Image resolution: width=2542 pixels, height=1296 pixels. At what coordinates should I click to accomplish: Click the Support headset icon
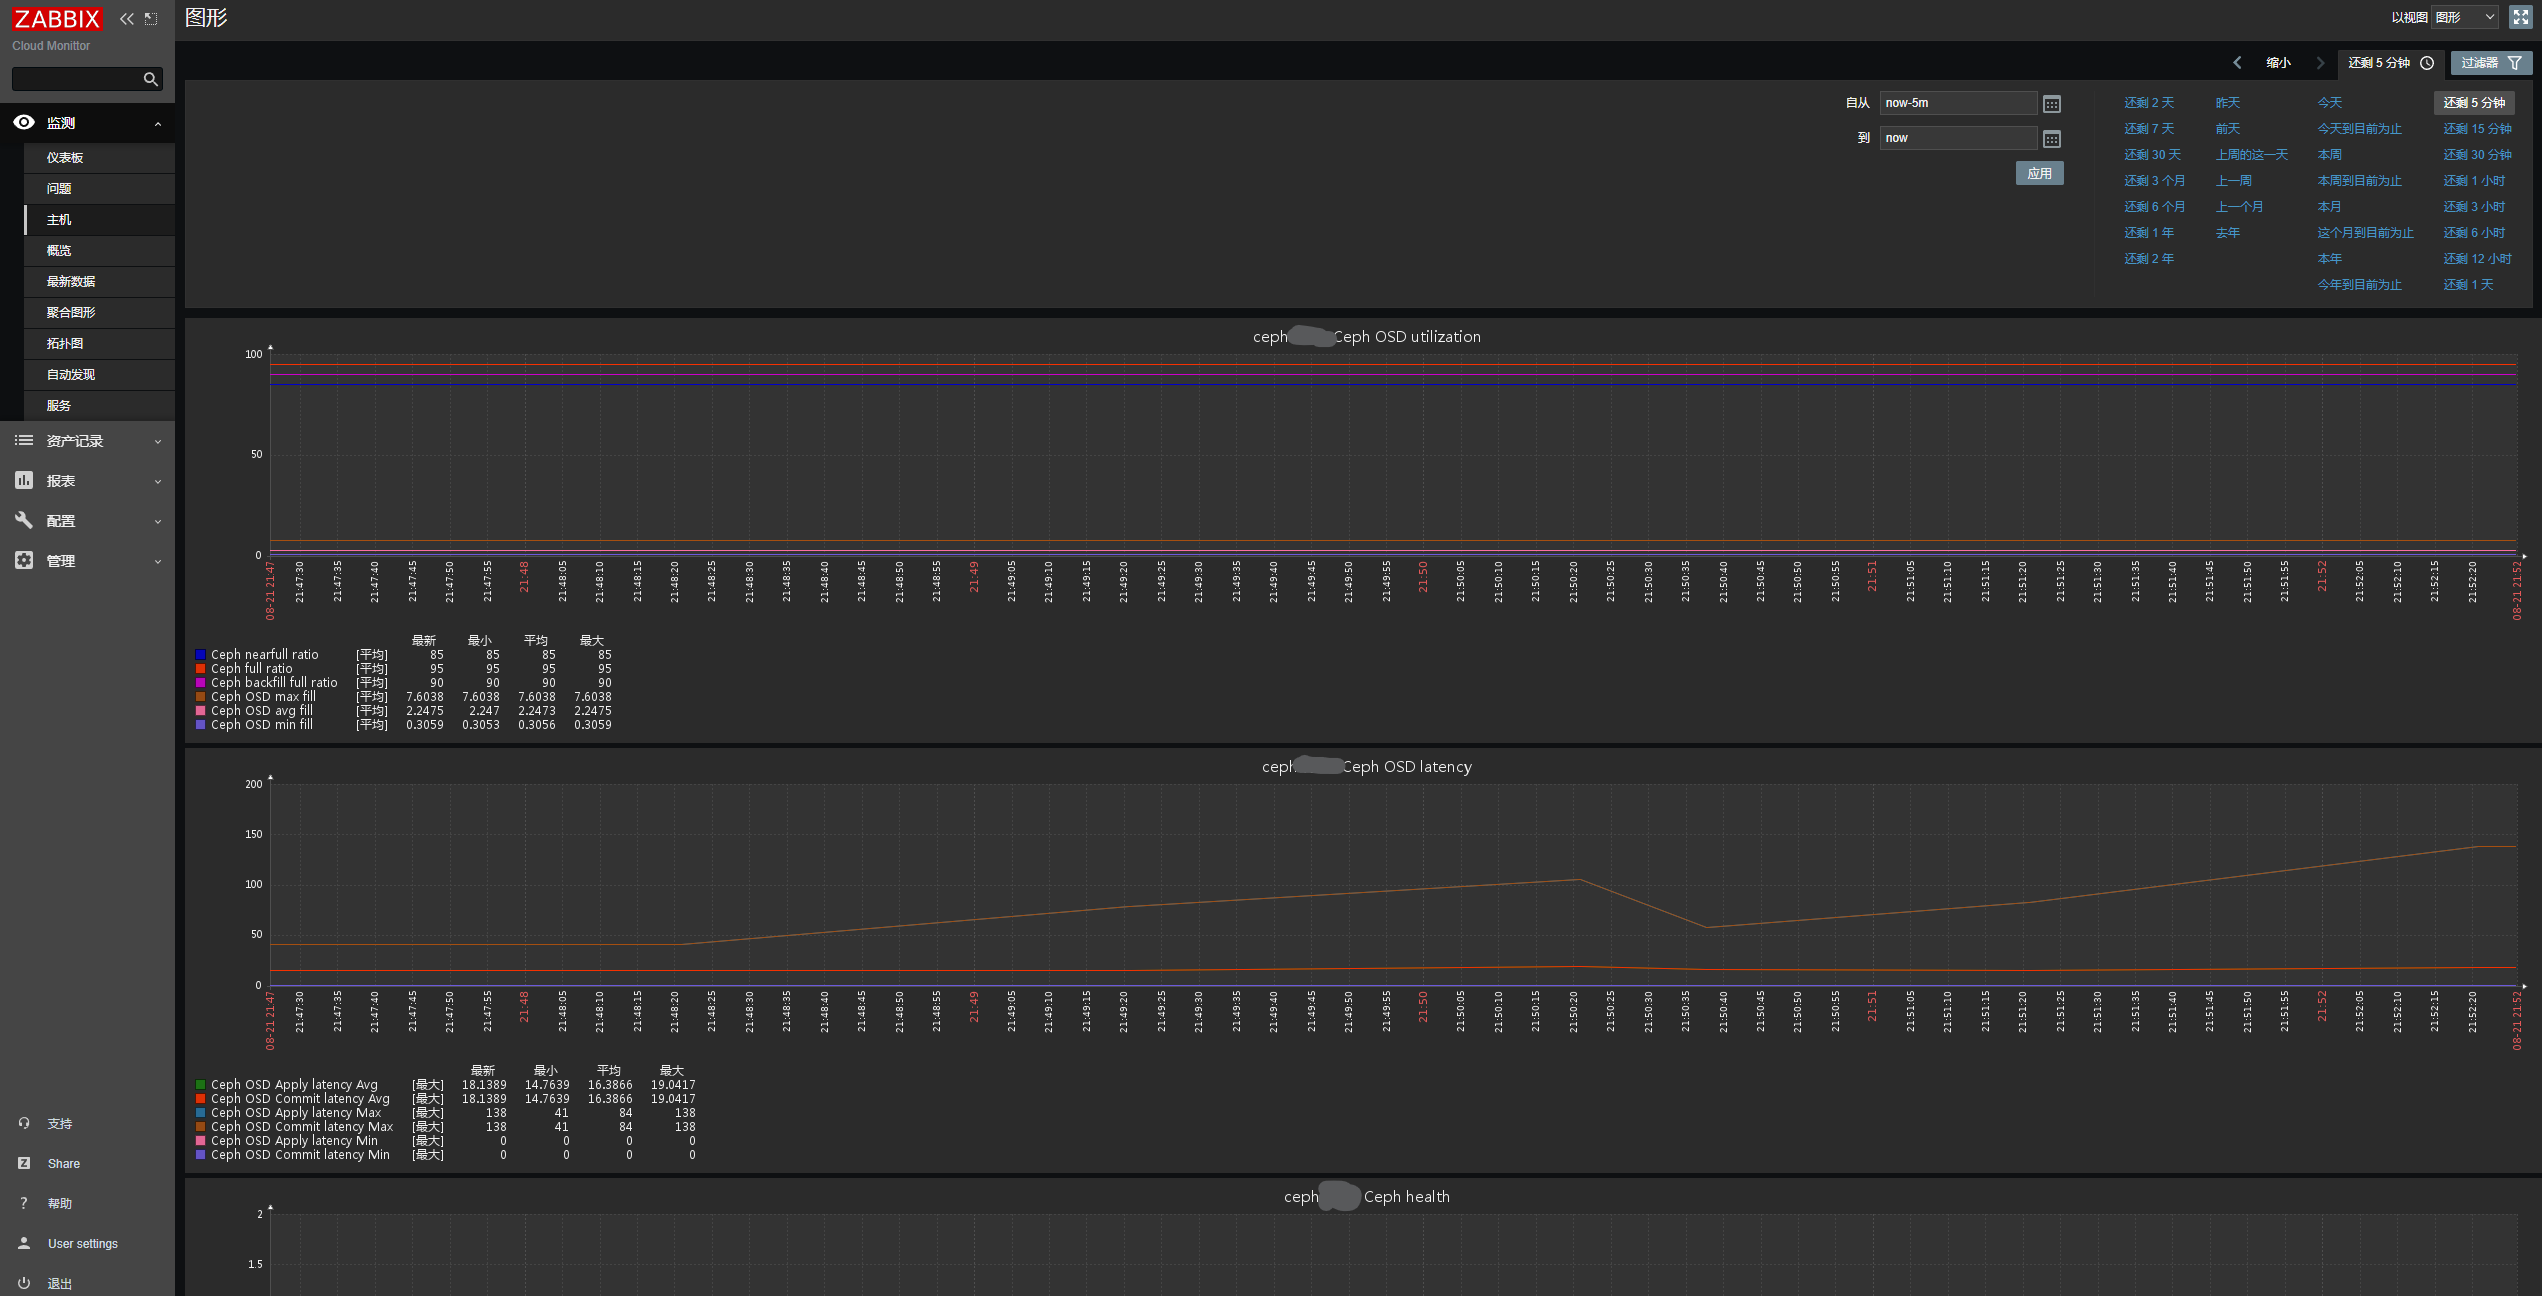pos(24,1123)
